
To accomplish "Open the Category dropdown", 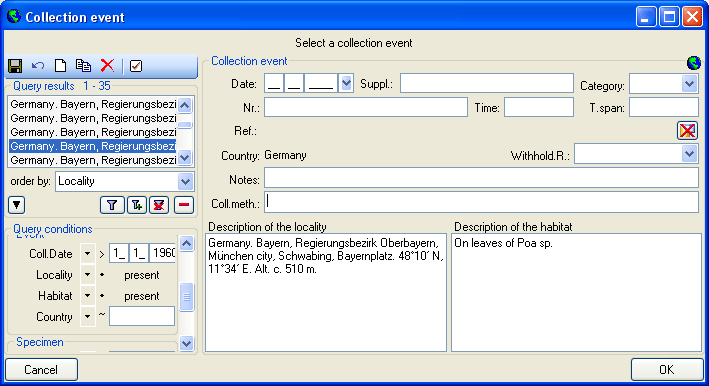I will (x=689, y=84).
